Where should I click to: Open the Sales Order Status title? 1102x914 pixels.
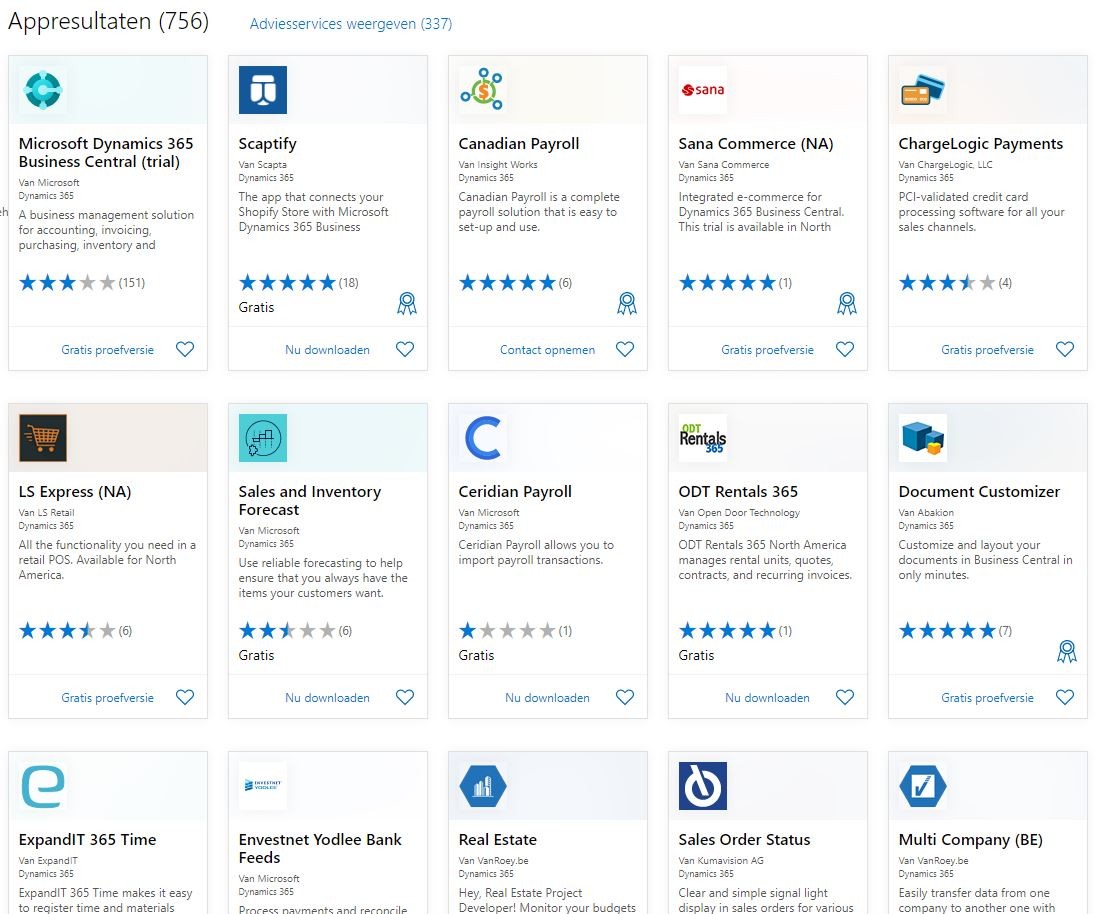point(744,840)
